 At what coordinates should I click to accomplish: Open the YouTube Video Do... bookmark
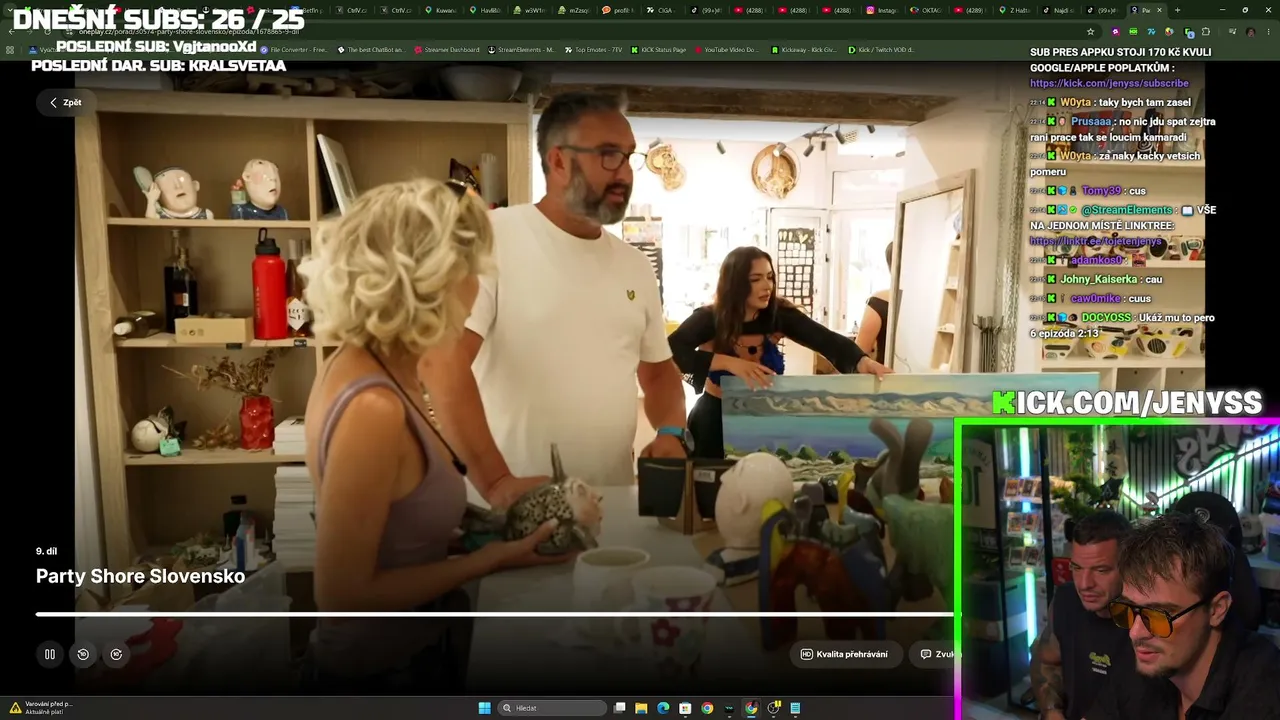(x=727, y=49)
